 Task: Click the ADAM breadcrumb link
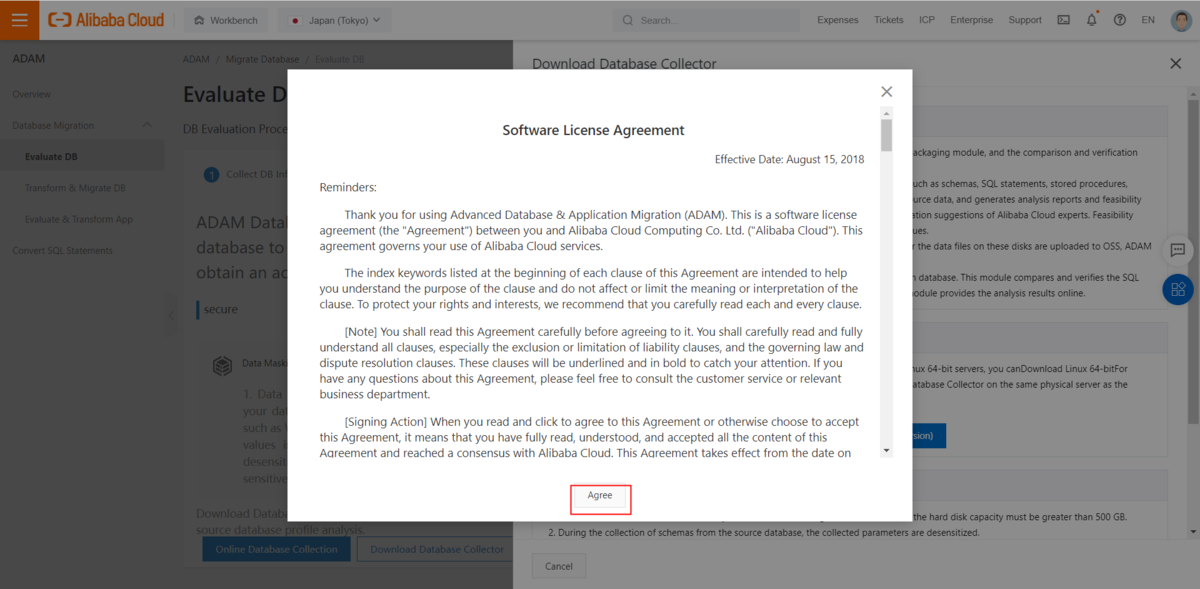tap(196, 59)
